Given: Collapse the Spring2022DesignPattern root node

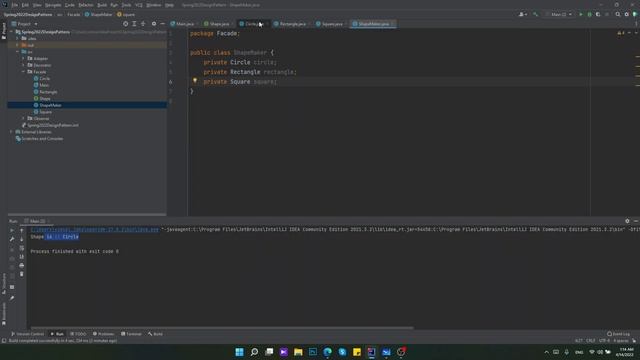Looking at the screenshot, I should tap(11, 32).
